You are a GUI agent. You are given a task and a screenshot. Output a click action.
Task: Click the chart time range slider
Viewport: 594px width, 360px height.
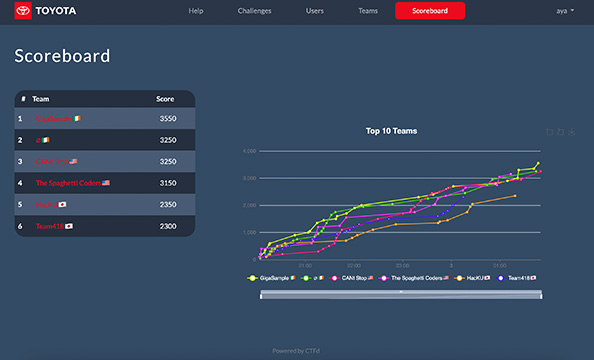401,294
